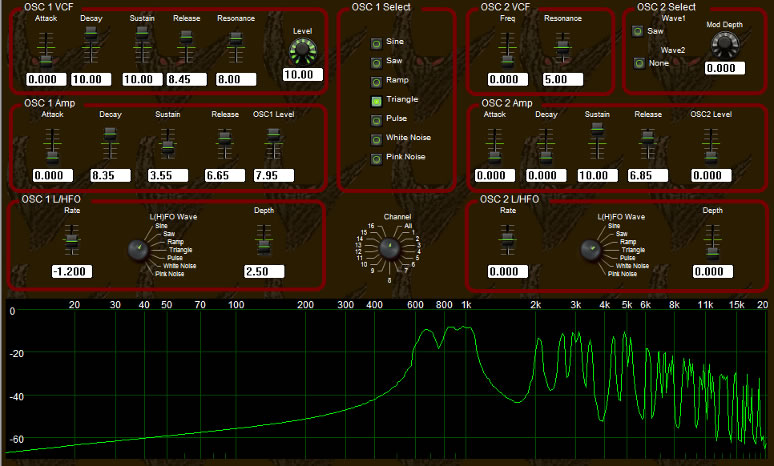Click OSC 1 Amp Sustain value field 3.55
Image resolution: width=774 pixels, height=466 pixels.
pos(168,175)
